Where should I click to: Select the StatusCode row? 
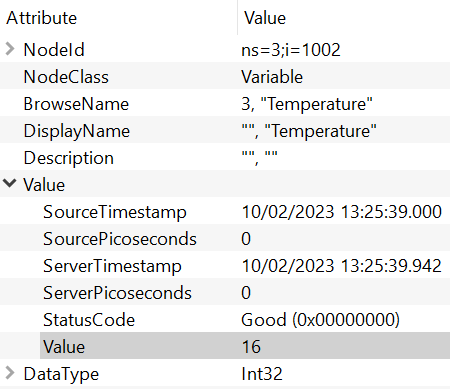click(225, 320)
